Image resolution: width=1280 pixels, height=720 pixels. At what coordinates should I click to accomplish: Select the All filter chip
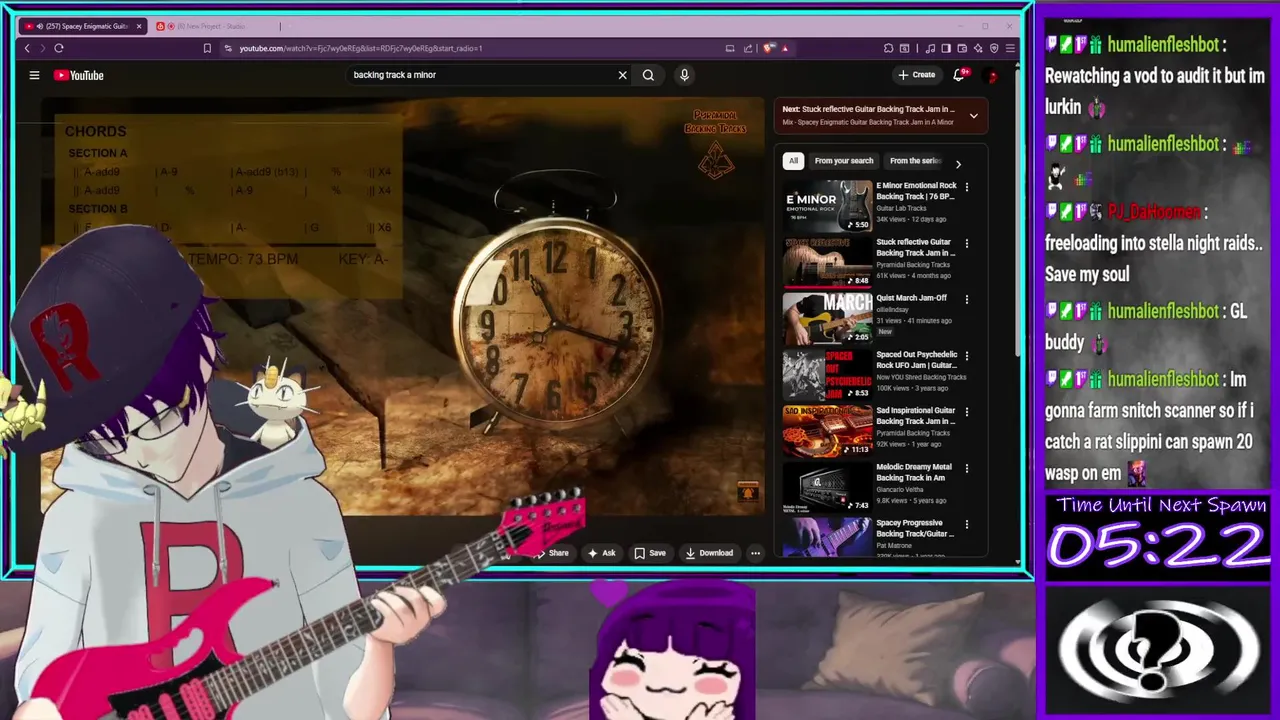793,161
